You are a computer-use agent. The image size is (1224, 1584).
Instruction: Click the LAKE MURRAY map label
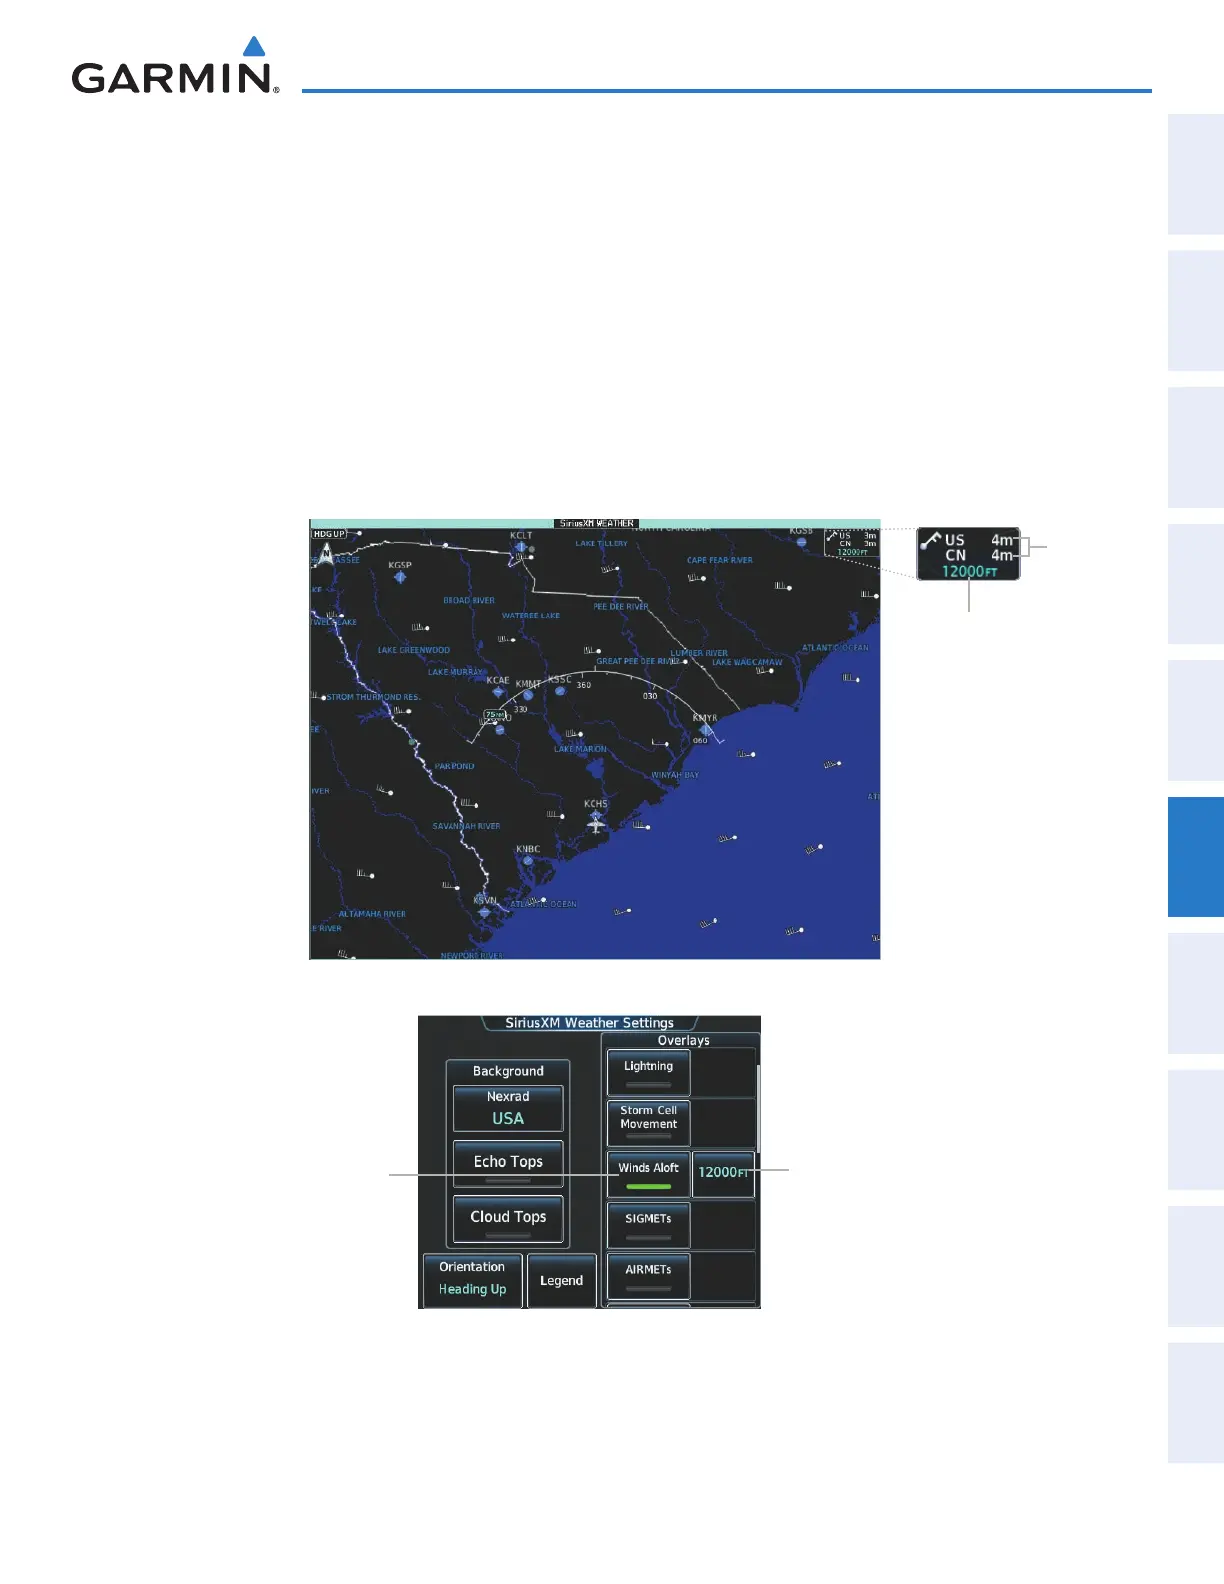(x=457, y=672)
